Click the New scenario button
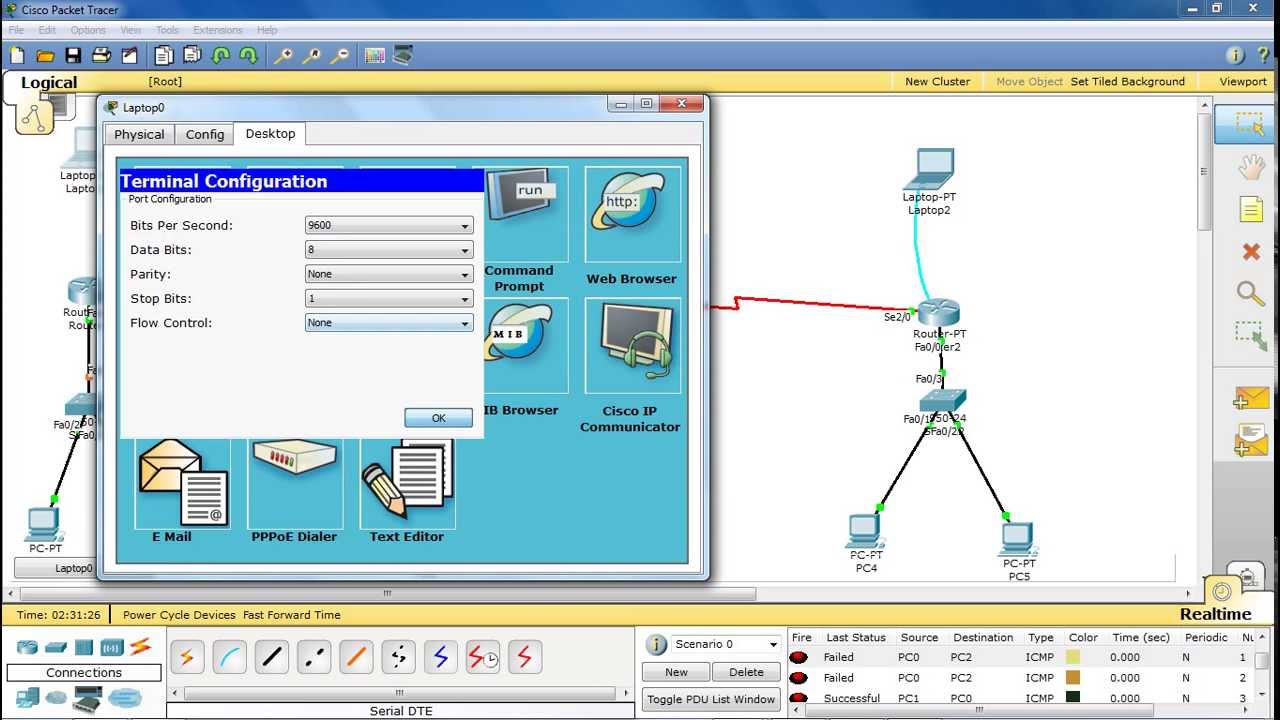 [x=676, y=672]
